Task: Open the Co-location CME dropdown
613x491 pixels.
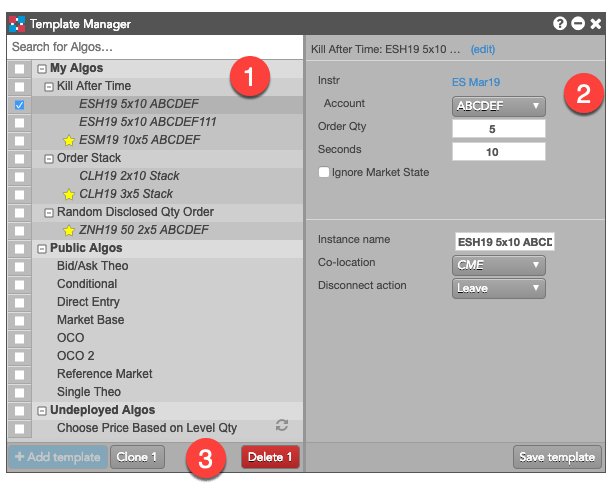Action: point(498,265)
